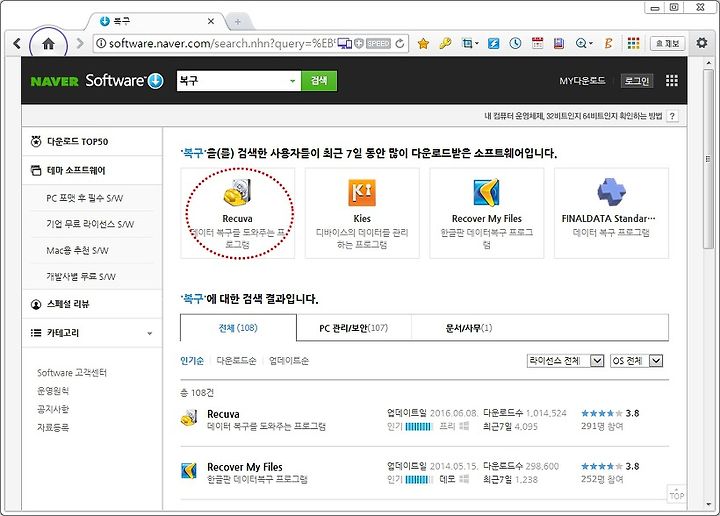The height and width of the screenshot is (516, 720).
Task: Open the zoom tool dropdown arrow
Action: click(x=591, y=44)
